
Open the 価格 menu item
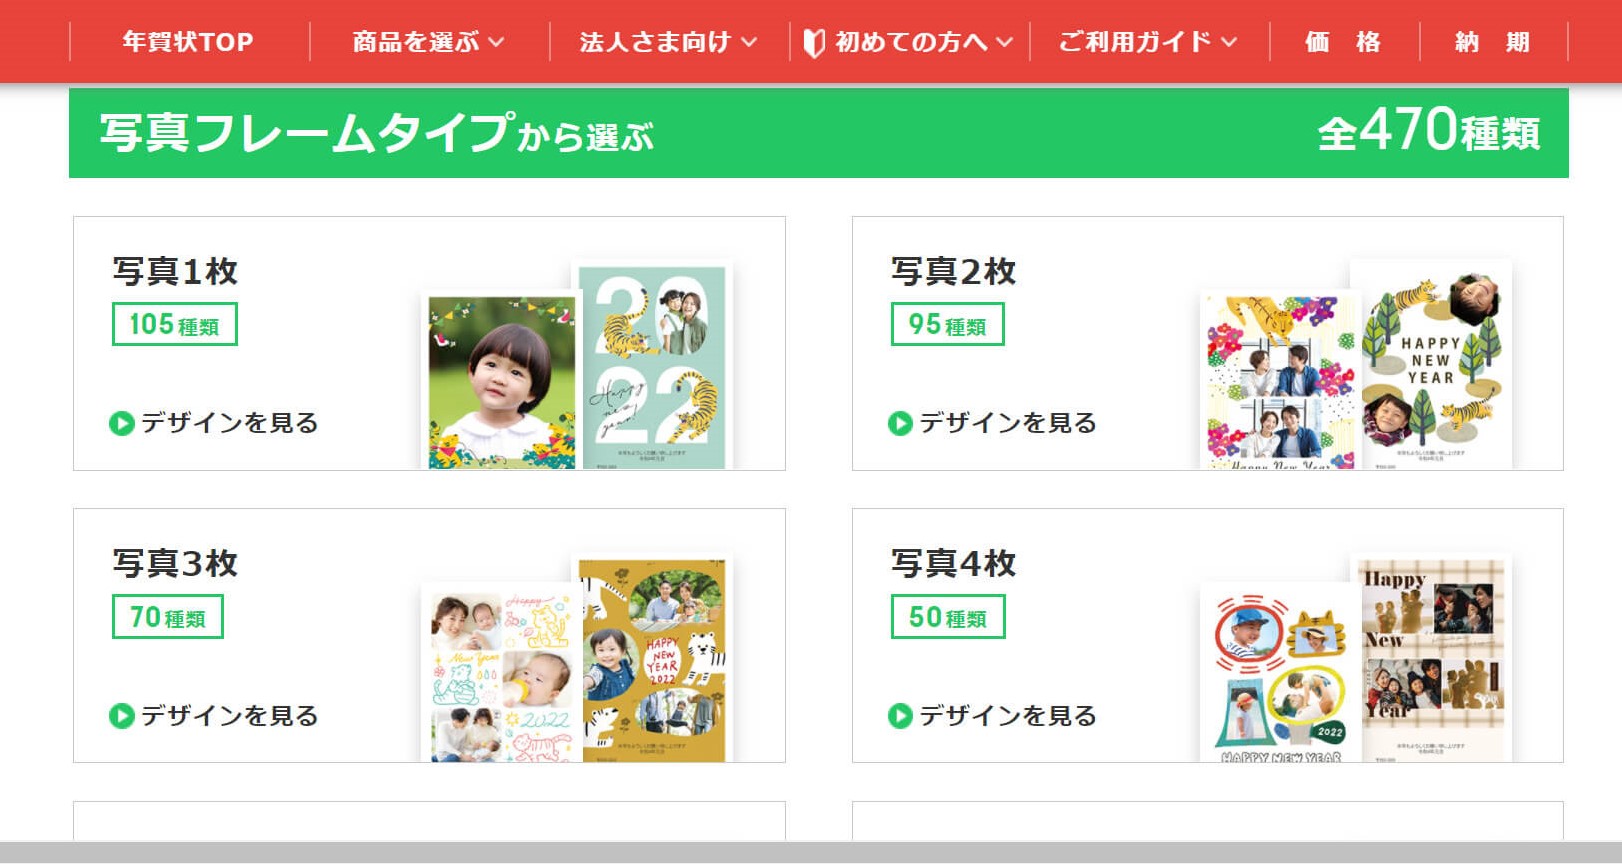click(x=1343, y=42)
